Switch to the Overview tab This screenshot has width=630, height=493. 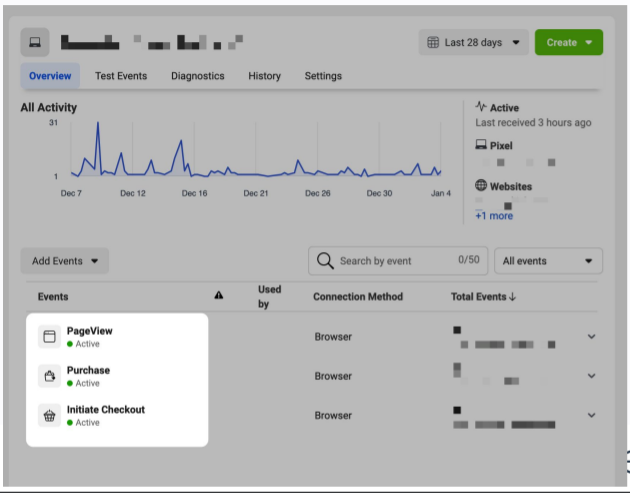pos(50,76)
